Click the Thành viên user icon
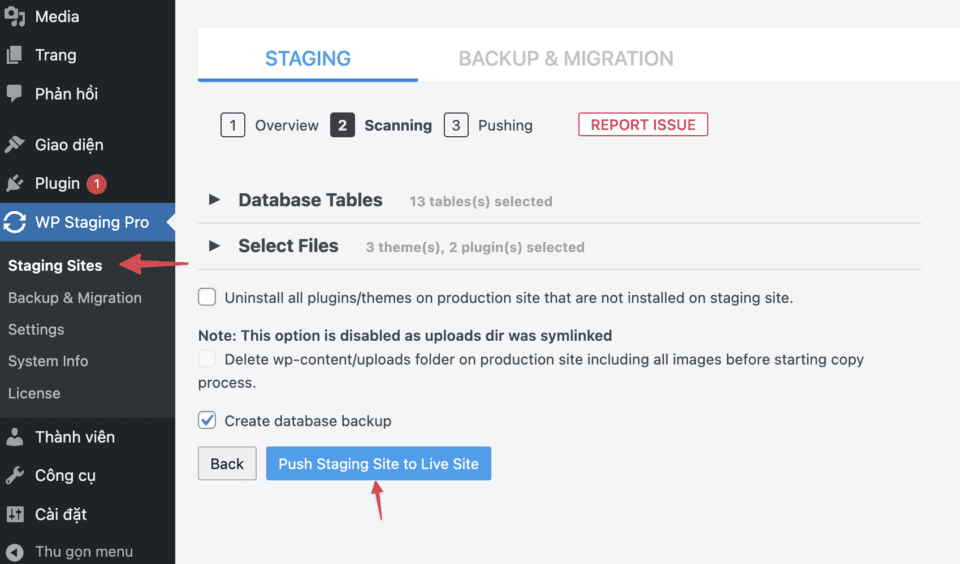960x564 pixels. [15, 437]
